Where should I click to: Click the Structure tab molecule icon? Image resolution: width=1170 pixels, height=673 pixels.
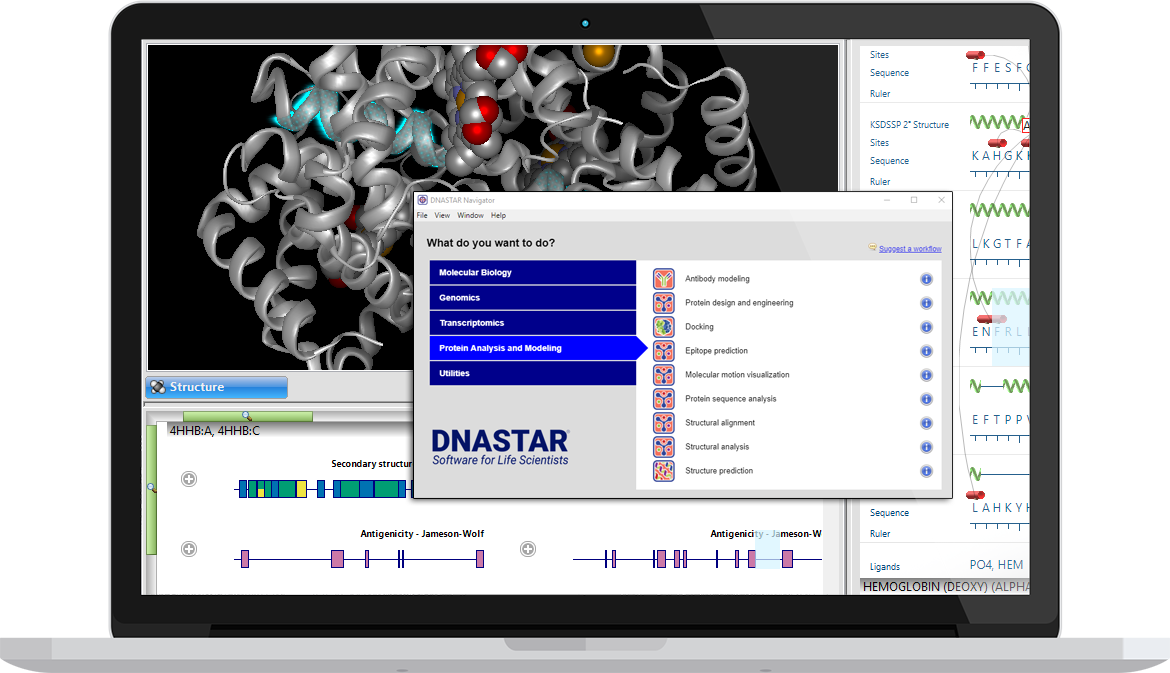pos(157,387)
